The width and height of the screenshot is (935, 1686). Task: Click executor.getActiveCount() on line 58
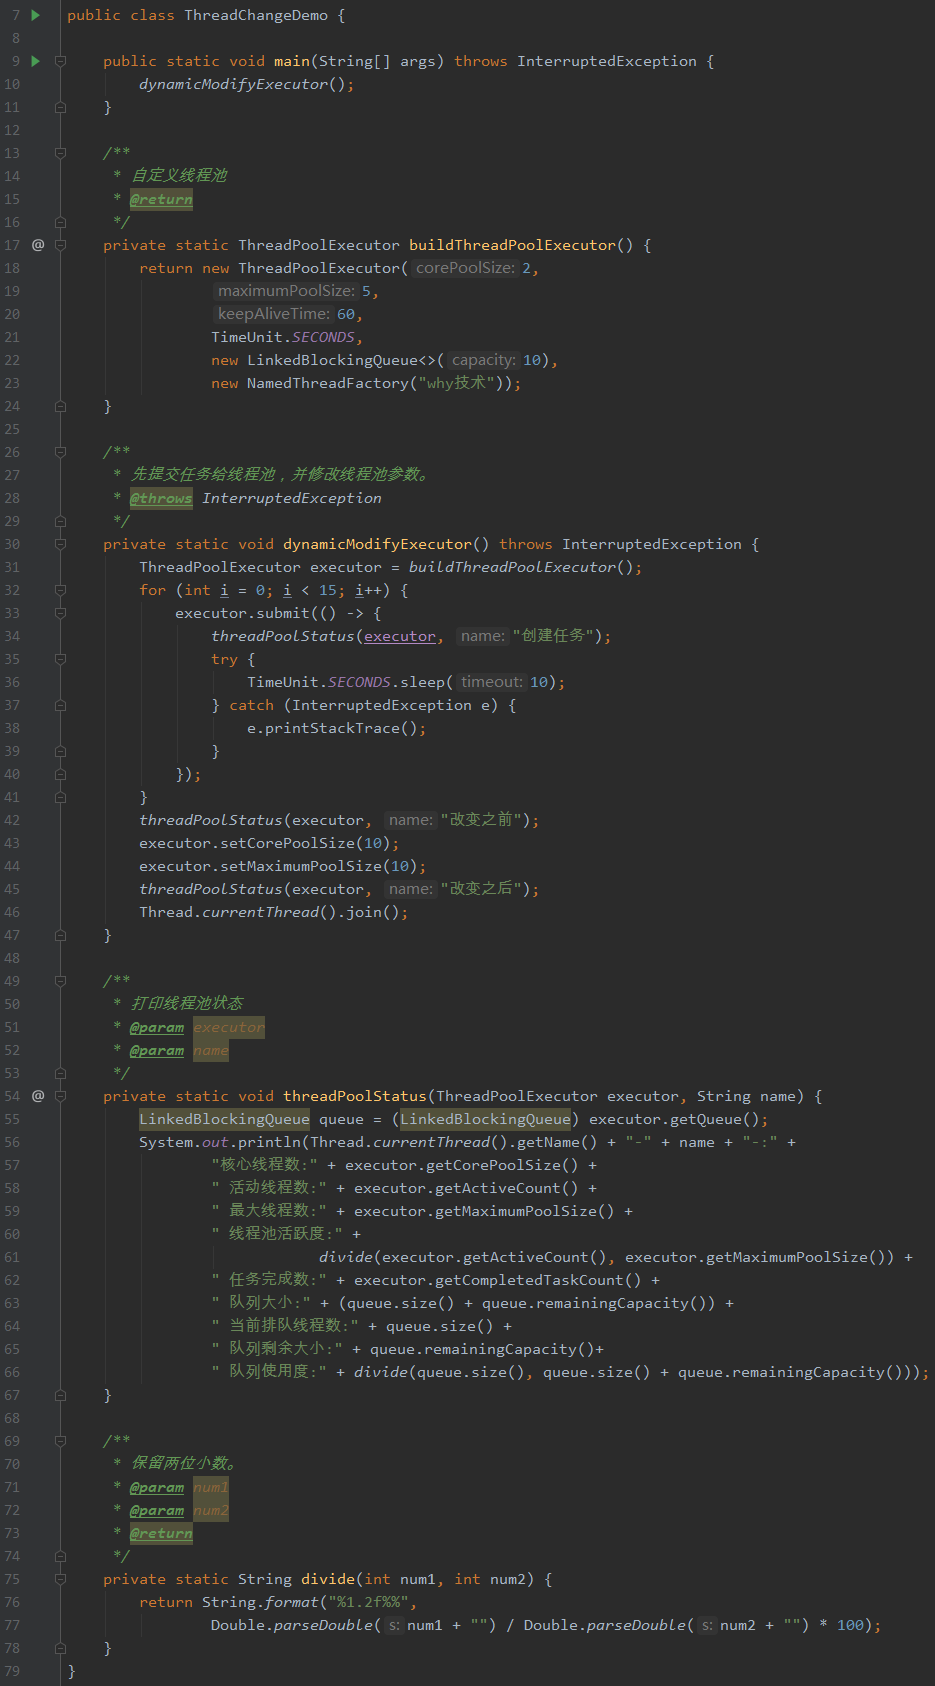(x=466, y=1188)
